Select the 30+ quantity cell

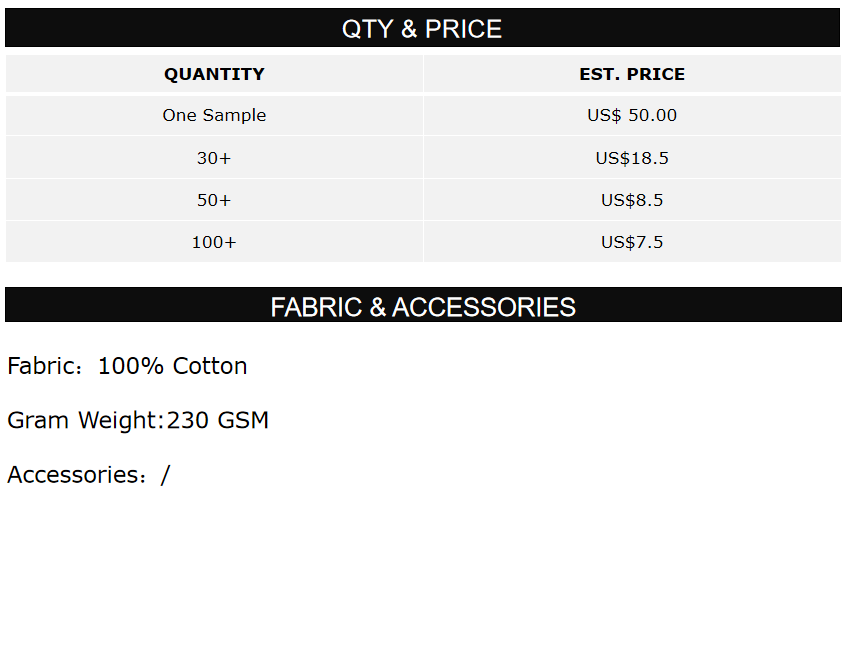click(214, 158)
